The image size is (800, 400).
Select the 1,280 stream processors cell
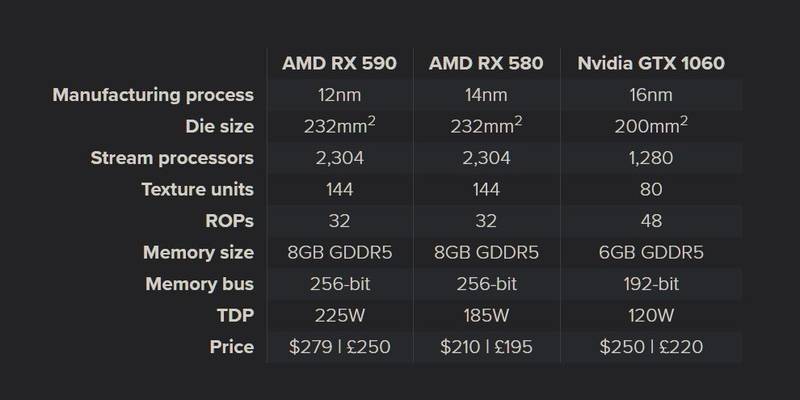coord(651,158)
